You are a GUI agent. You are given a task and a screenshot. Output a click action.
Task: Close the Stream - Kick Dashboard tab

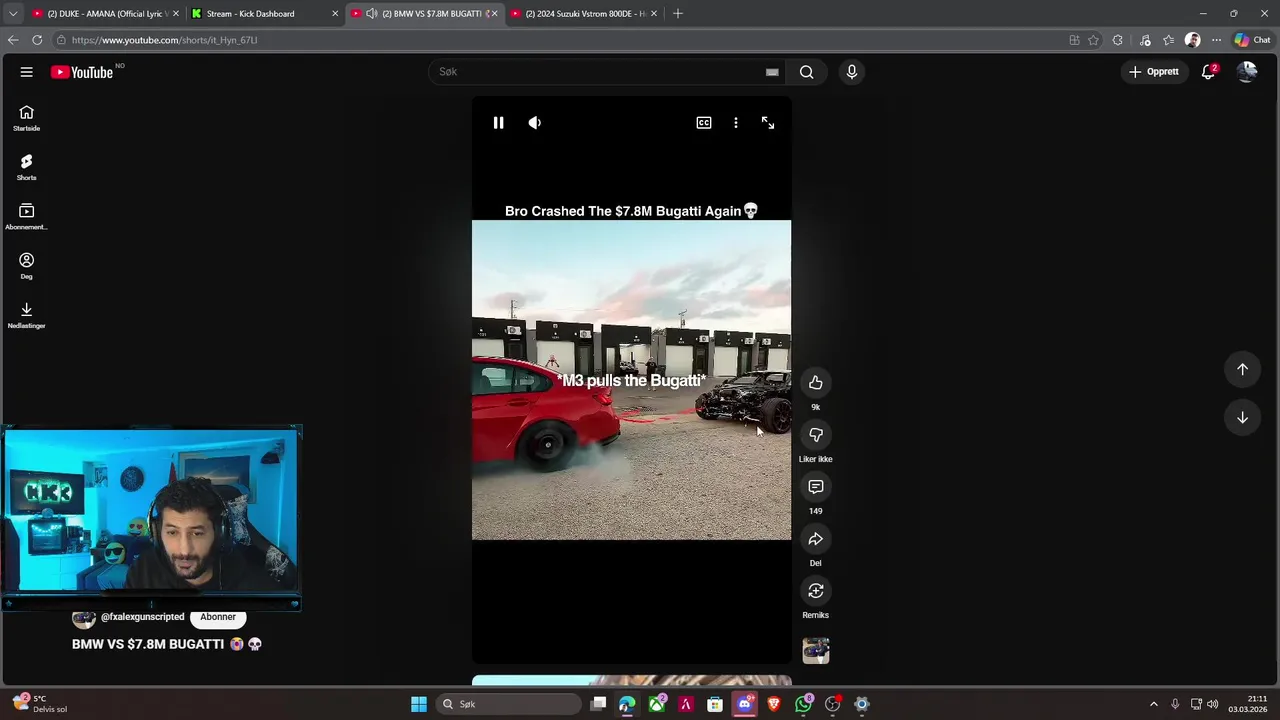click(x=335, y=14)
